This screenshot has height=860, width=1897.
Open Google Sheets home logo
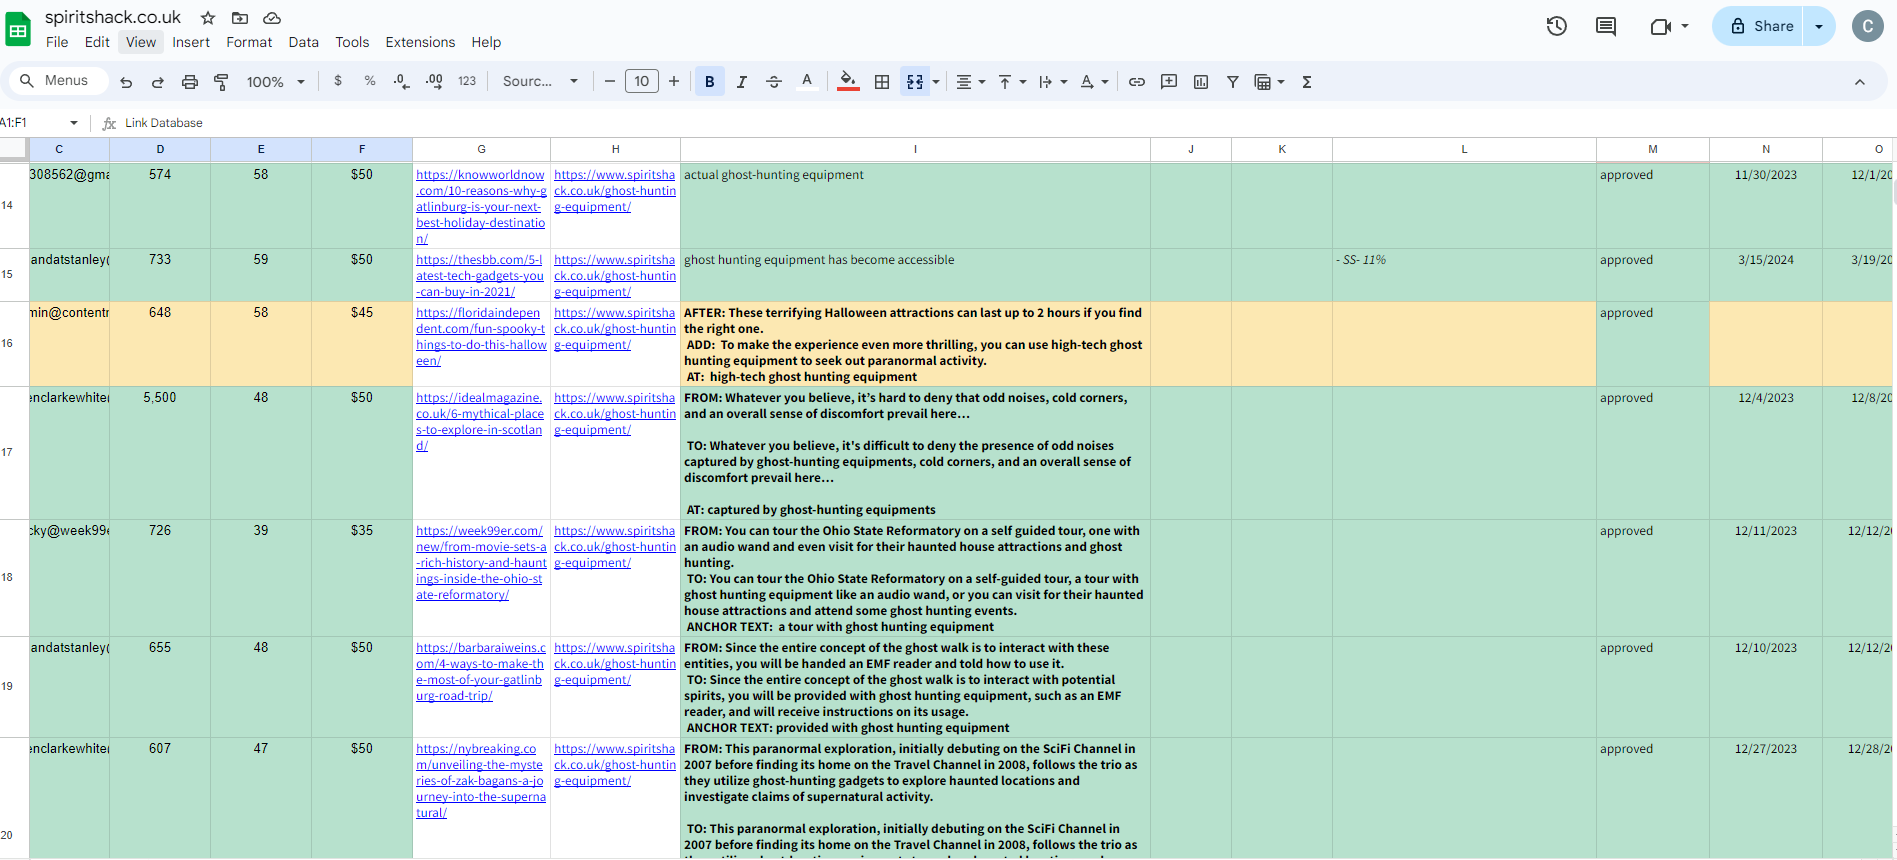click(18, 29)
